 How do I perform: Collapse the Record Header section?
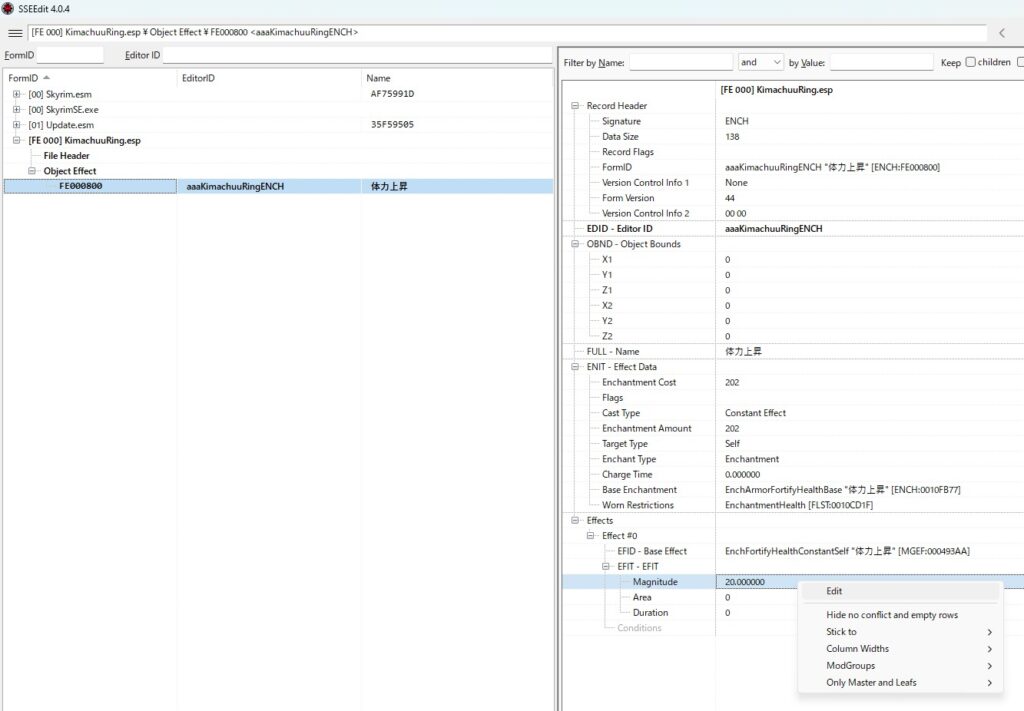coord(575,106)
